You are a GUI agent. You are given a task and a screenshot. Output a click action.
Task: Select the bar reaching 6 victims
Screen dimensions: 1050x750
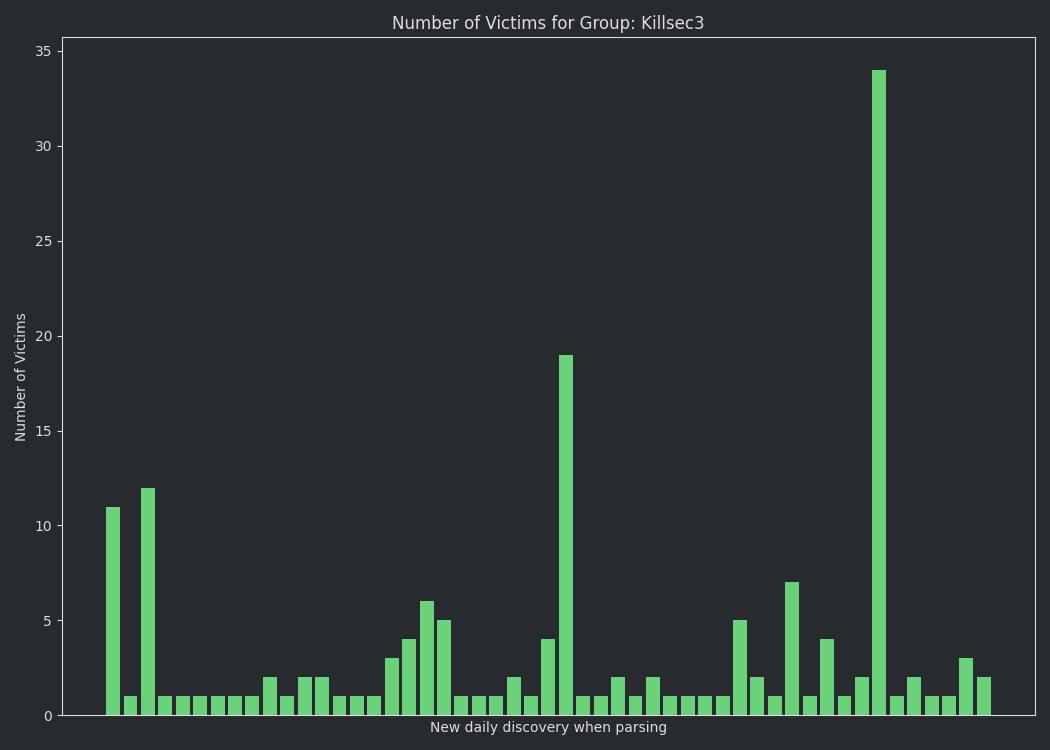click(427, 658)
